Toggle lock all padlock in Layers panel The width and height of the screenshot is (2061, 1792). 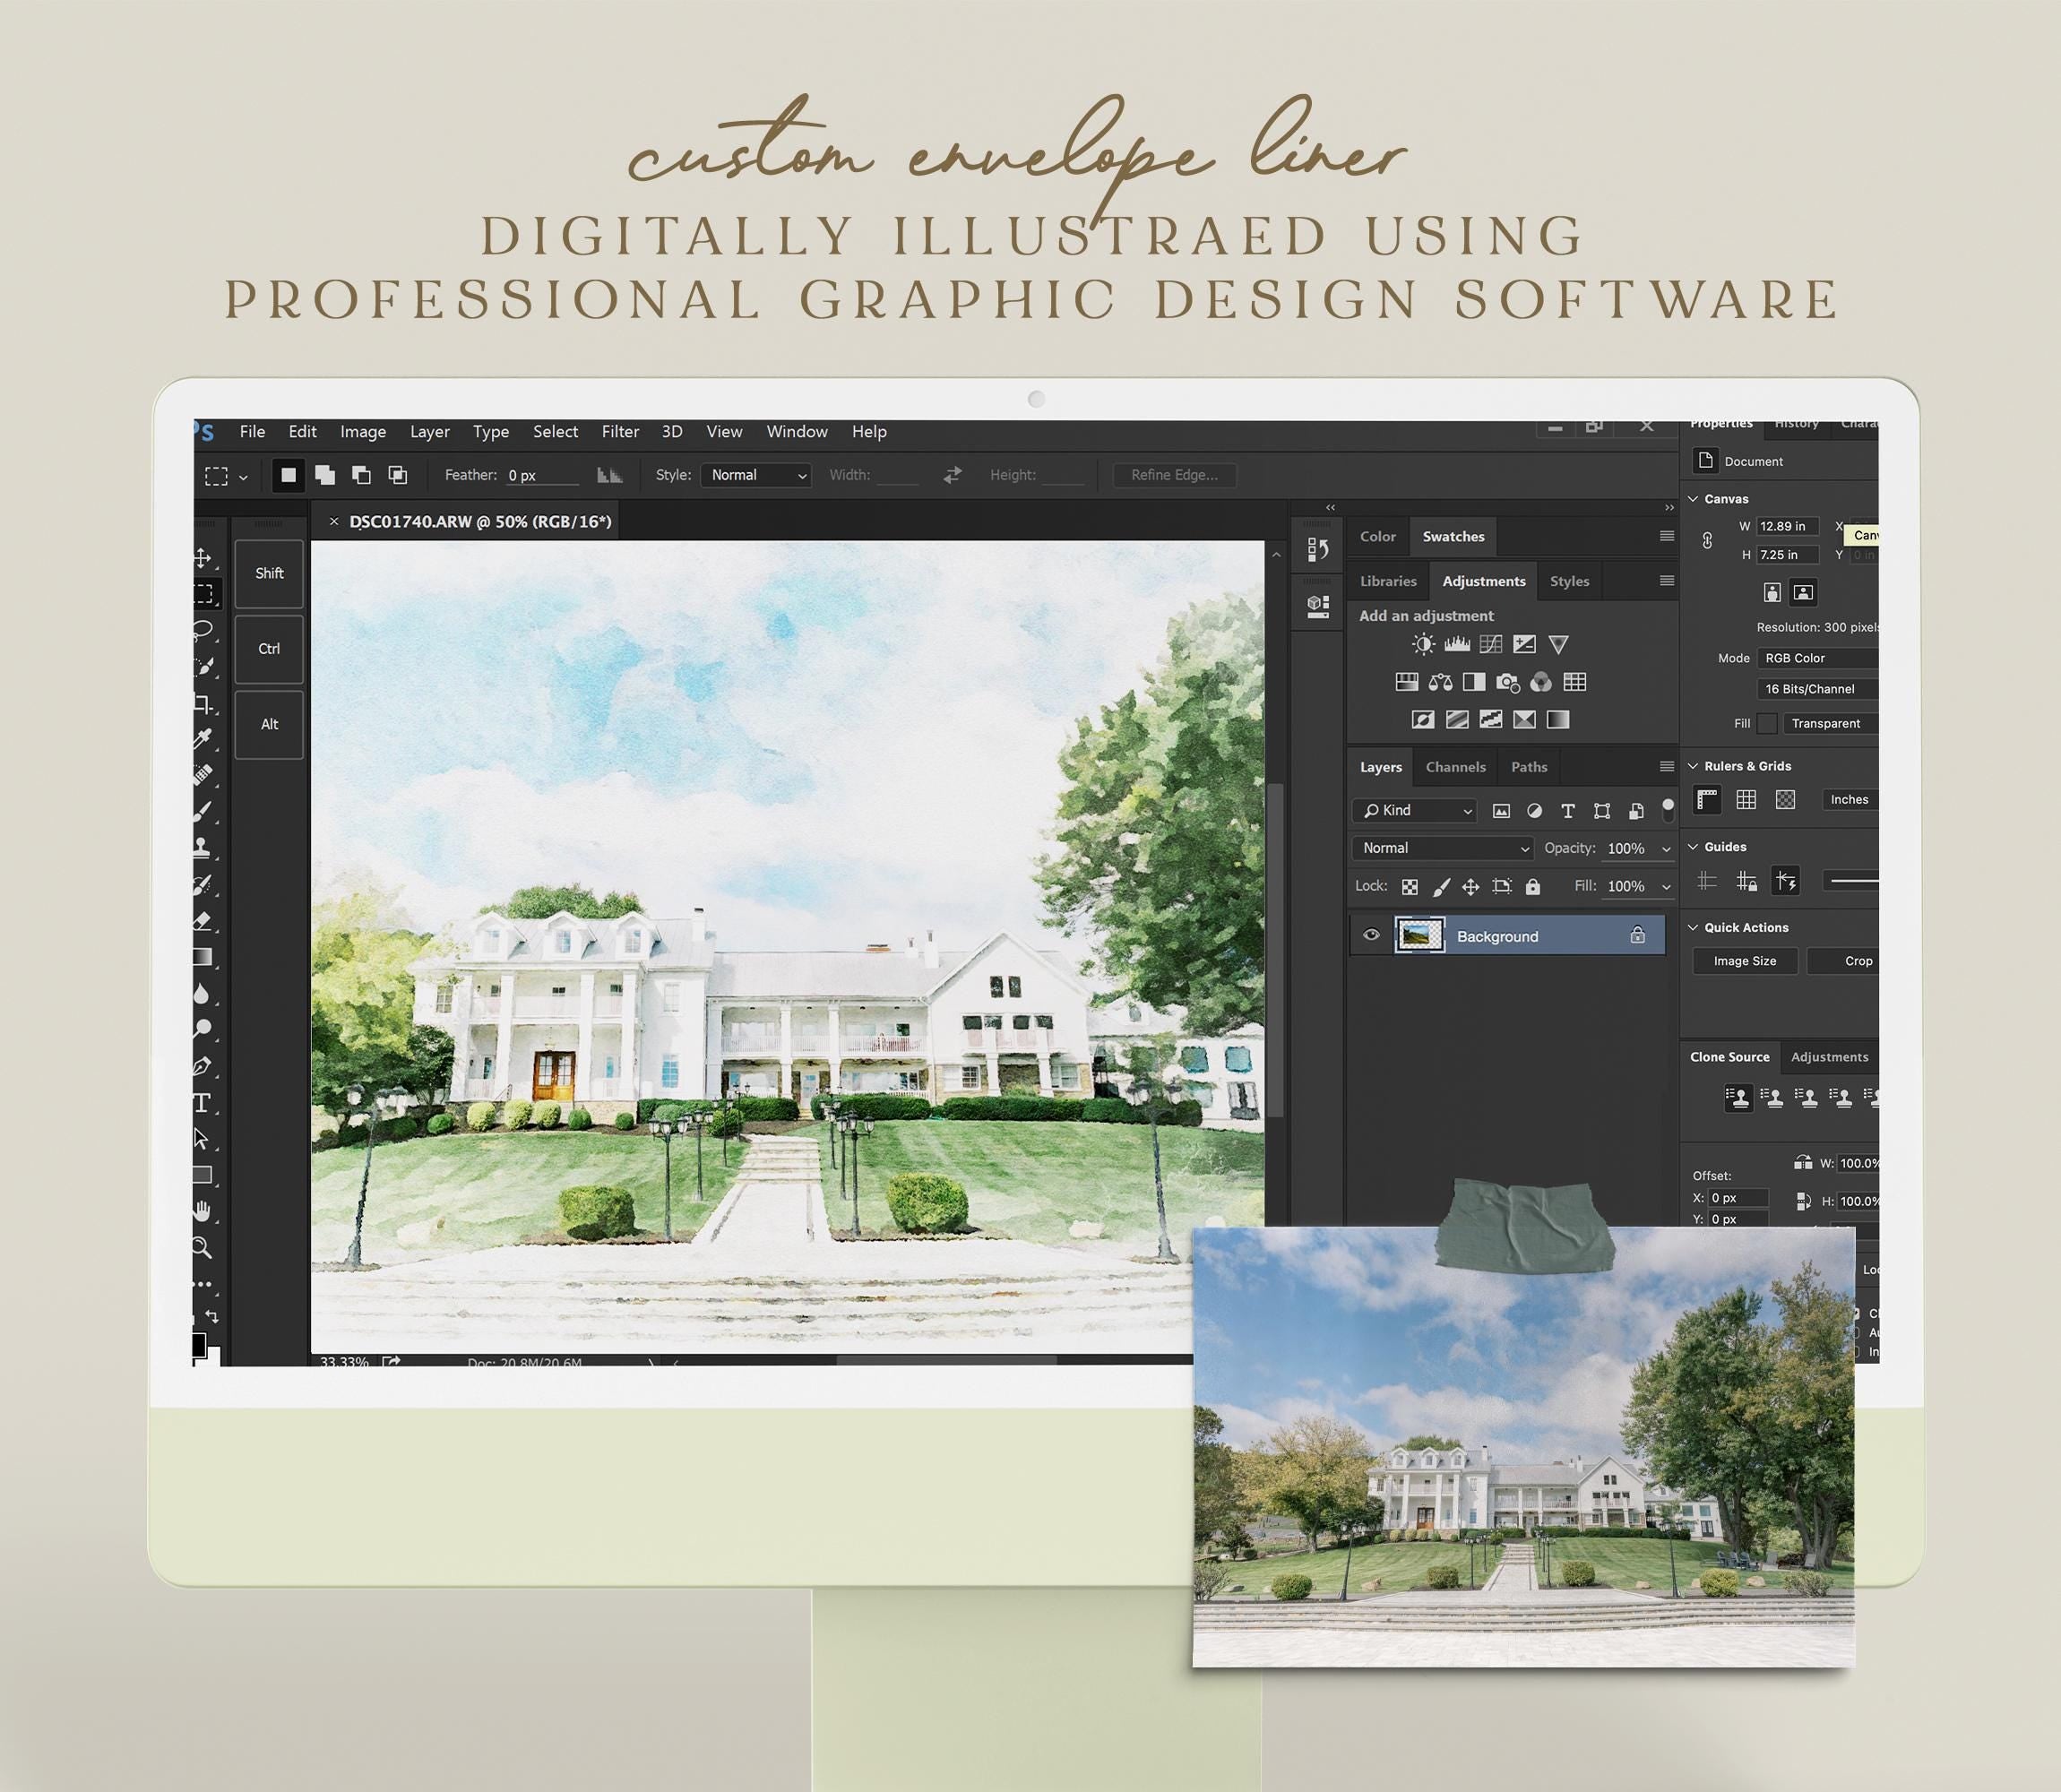(x=1532, y=886)
